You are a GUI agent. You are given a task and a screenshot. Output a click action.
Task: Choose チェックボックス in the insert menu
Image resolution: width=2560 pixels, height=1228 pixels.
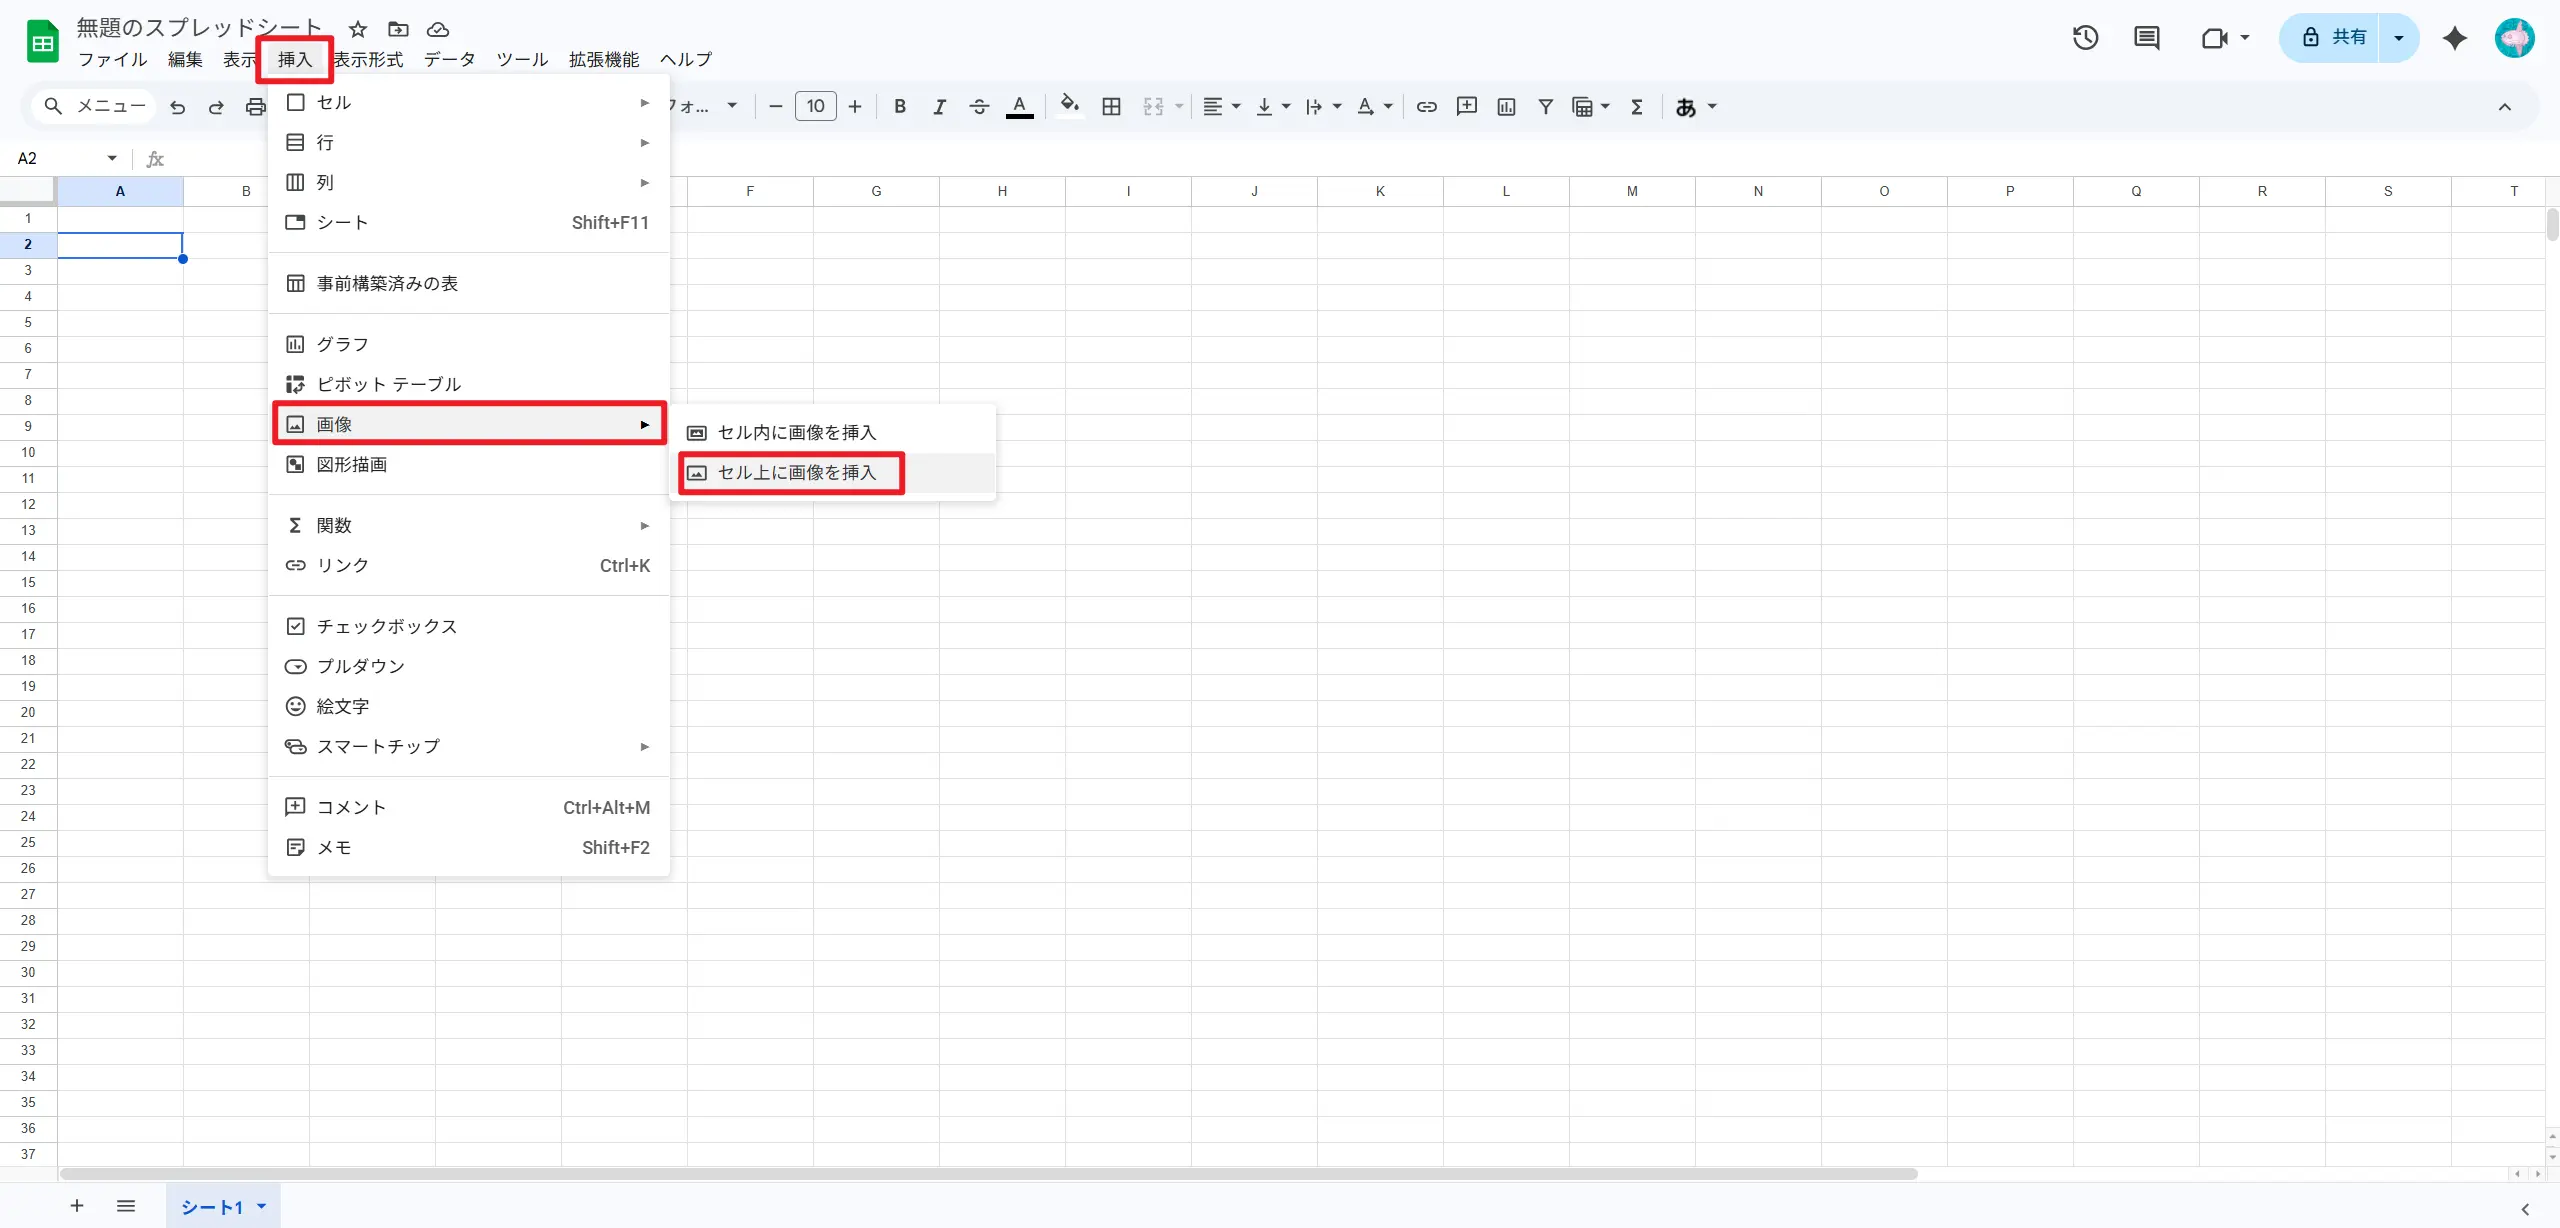click(386, 626)
